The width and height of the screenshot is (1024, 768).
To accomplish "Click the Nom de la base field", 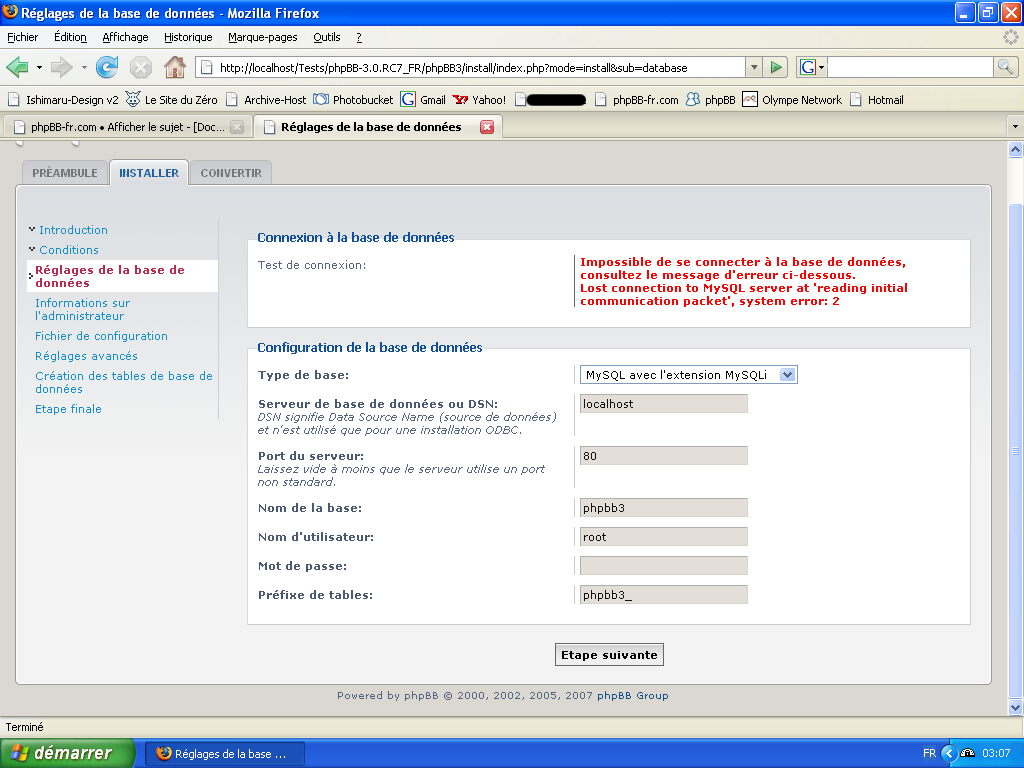I will 664,507.
